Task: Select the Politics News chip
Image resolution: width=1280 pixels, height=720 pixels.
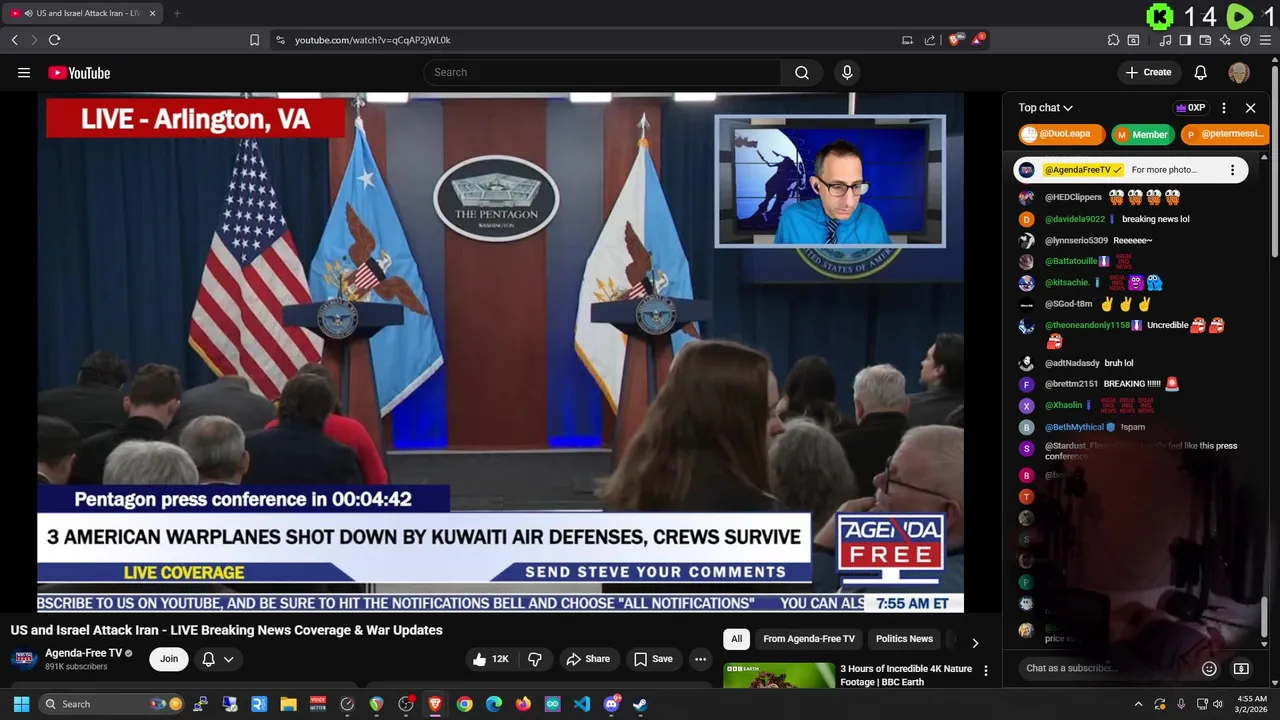Action: click(x=904, y=639)
